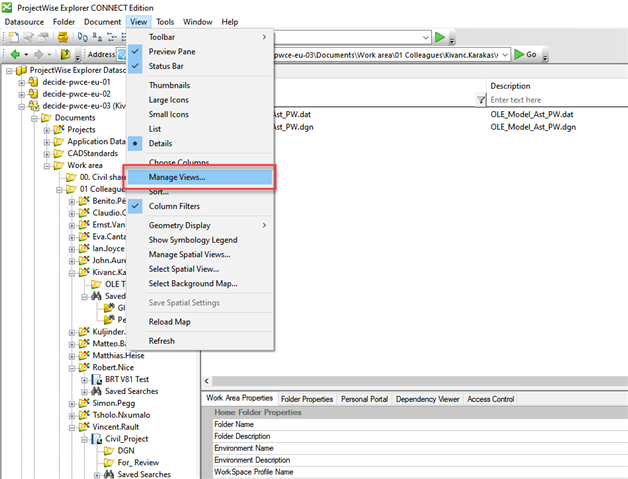Open the Tools menu

[165, 22]
